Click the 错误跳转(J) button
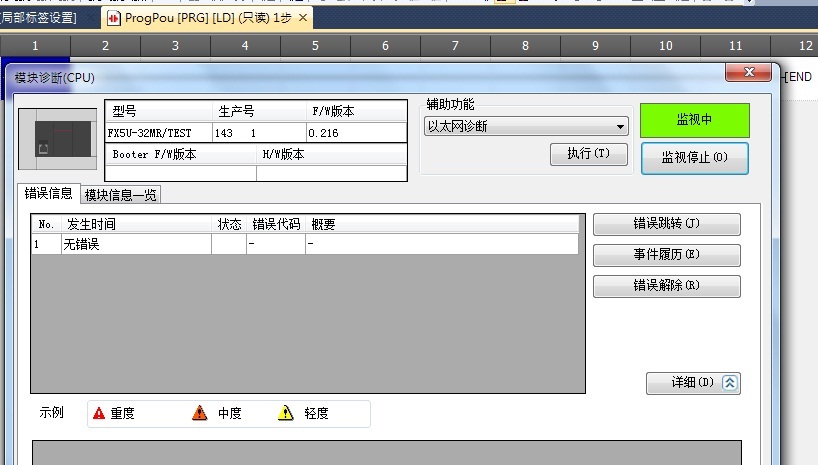The width and height of the screenshot is (818, 465). coord(666,224)
